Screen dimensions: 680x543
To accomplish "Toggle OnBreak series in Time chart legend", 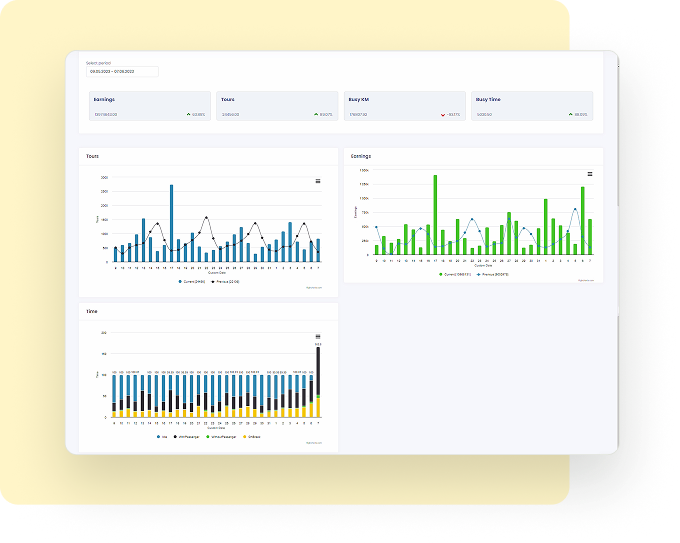I will click(252, 437).
